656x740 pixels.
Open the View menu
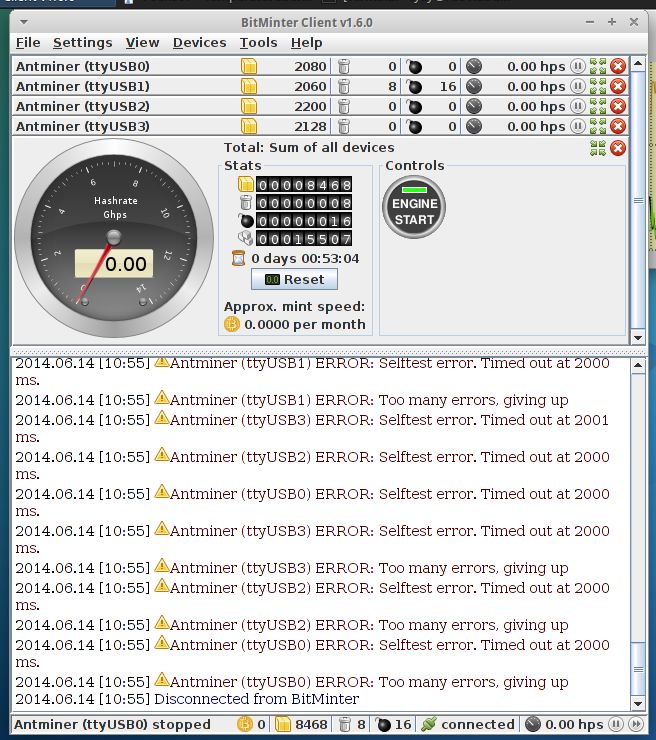142,42
